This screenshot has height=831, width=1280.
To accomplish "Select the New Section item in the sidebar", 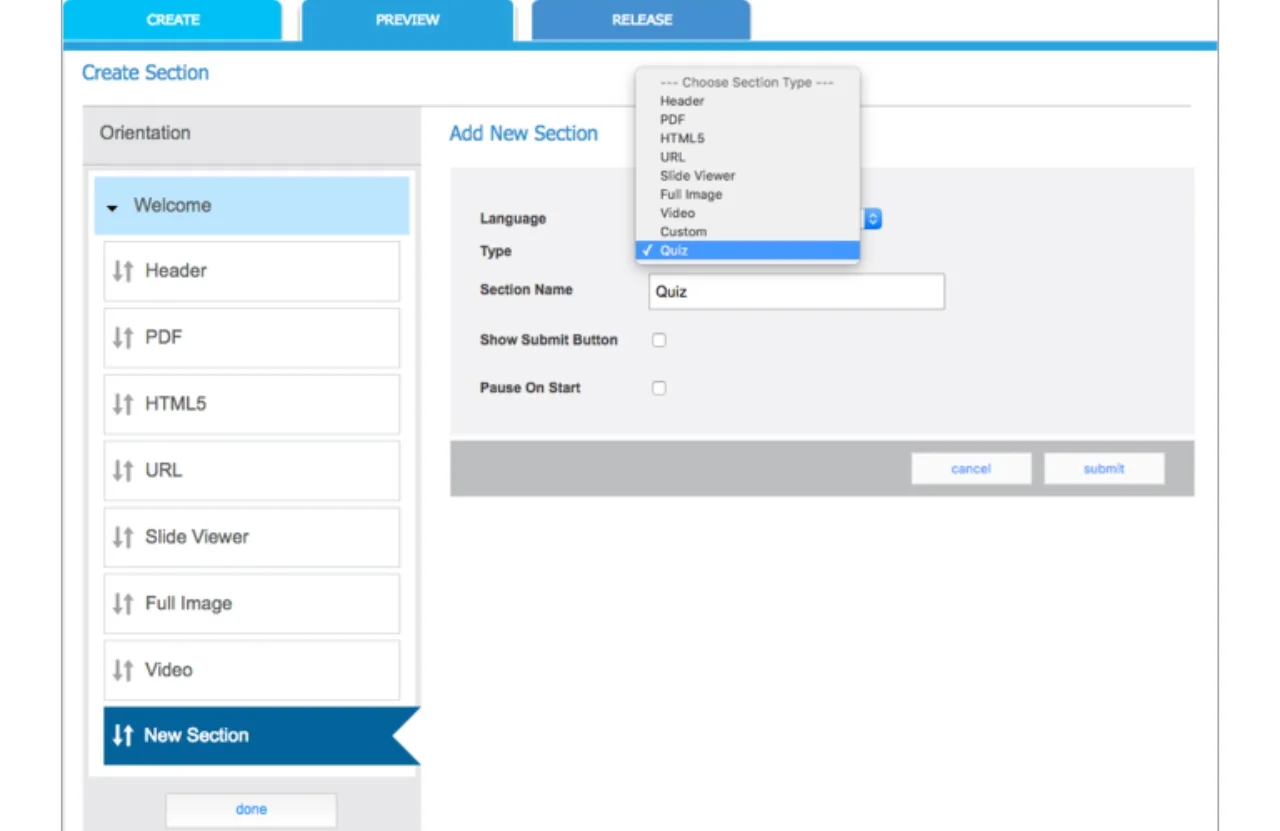I will [x=262, y=735].
